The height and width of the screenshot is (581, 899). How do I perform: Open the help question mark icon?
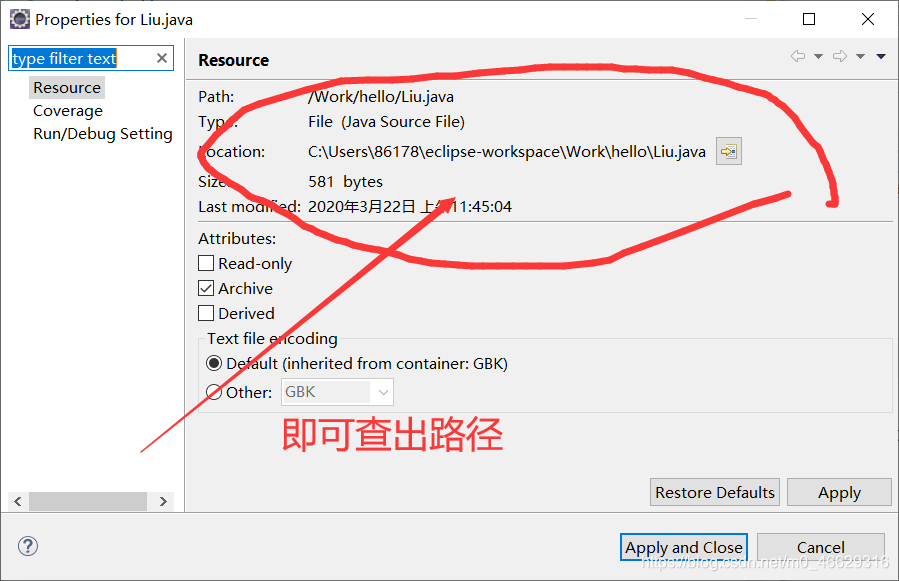(x=28, y=546)
